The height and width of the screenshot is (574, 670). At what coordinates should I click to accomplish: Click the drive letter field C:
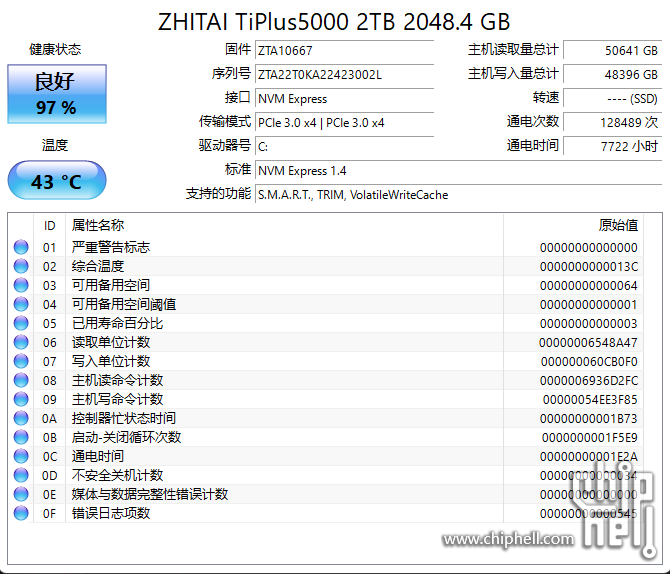pos(344,146)
